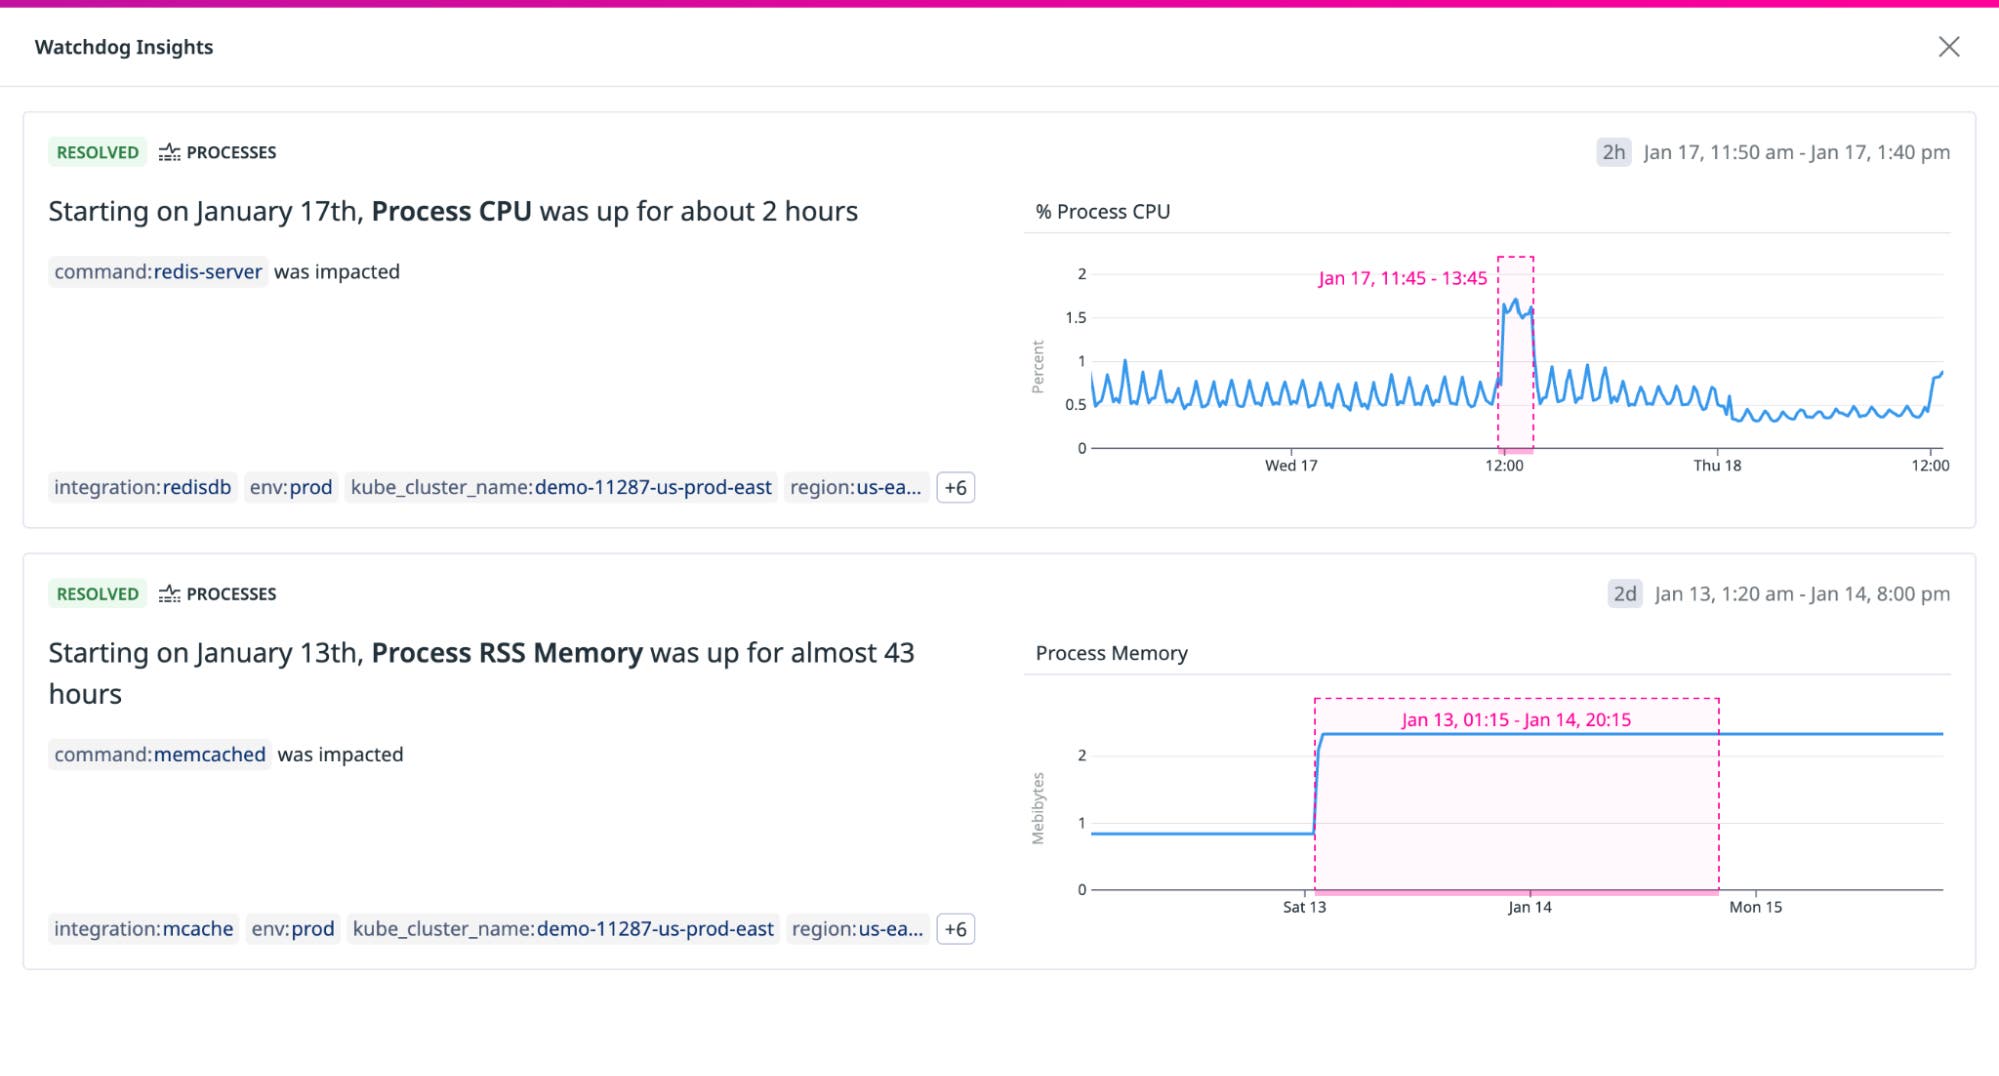Expand the truncated region:us-ea... tag

(856, 487)
